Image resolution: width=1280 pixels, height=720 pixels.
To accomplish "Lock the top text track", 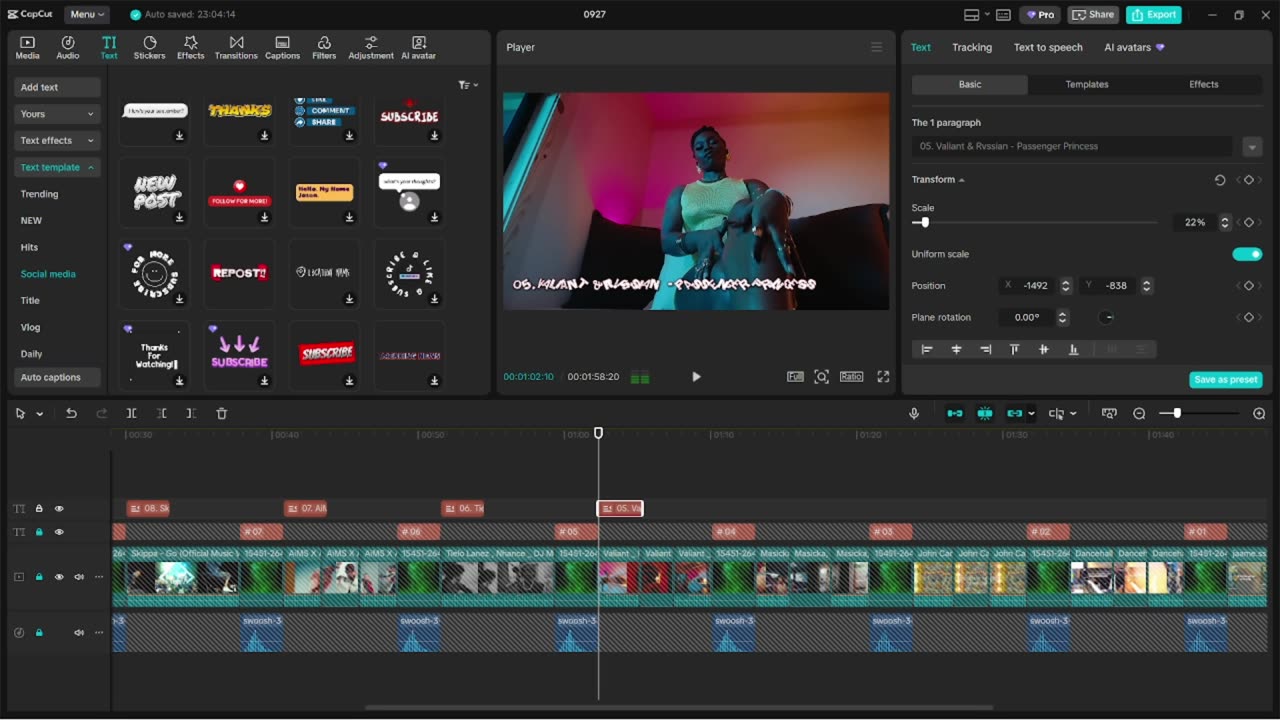I will (x=39, y=509).
